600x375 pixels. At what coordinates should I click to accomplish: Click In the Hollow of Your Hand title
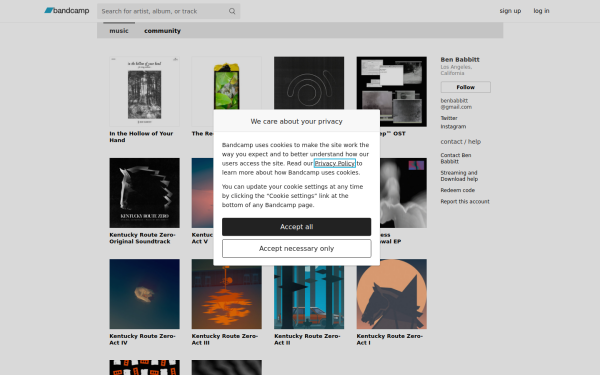click(x=141, y=137)
